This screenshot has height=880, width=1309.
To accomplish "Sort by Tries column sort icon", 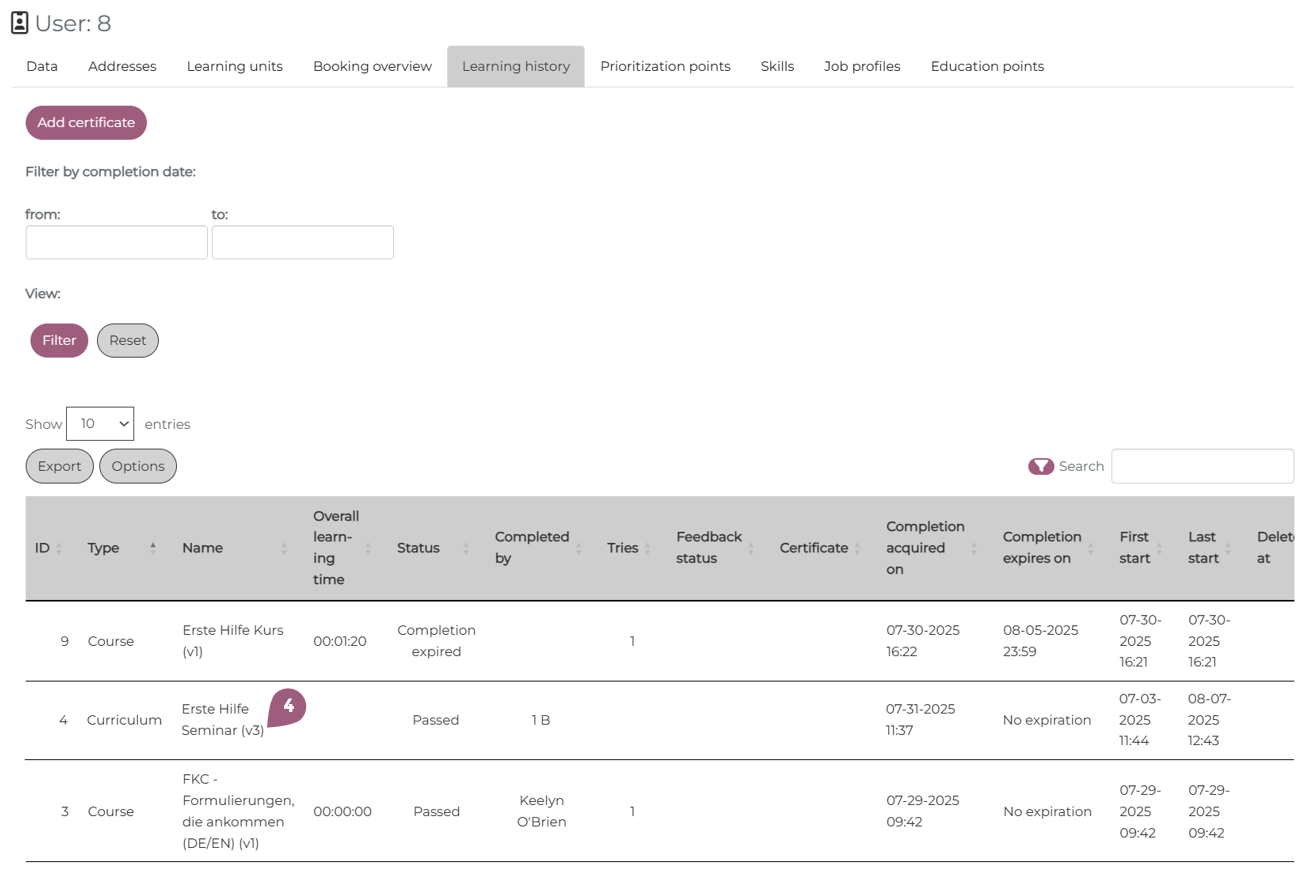I will [x=647, y=548].
